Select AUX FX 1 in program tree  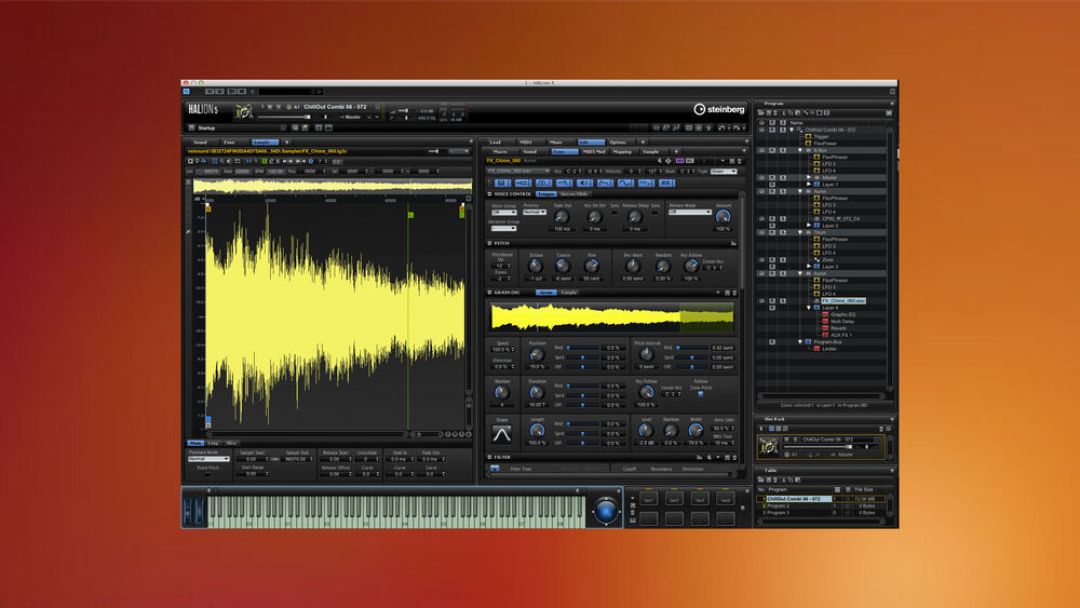pyautogui.click(x=841, y=335)
